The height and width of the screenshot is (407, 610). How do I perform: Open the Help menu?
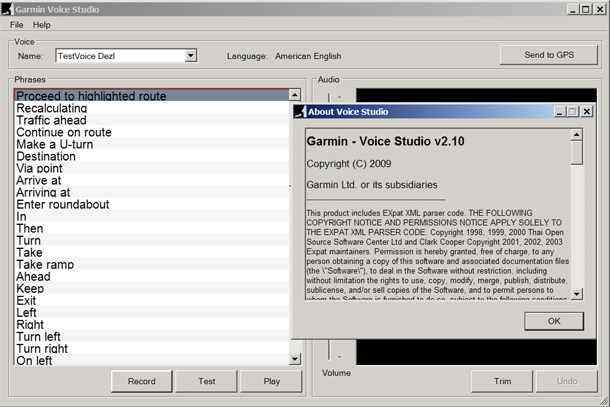pyautogui.click(x=41, y=25)
